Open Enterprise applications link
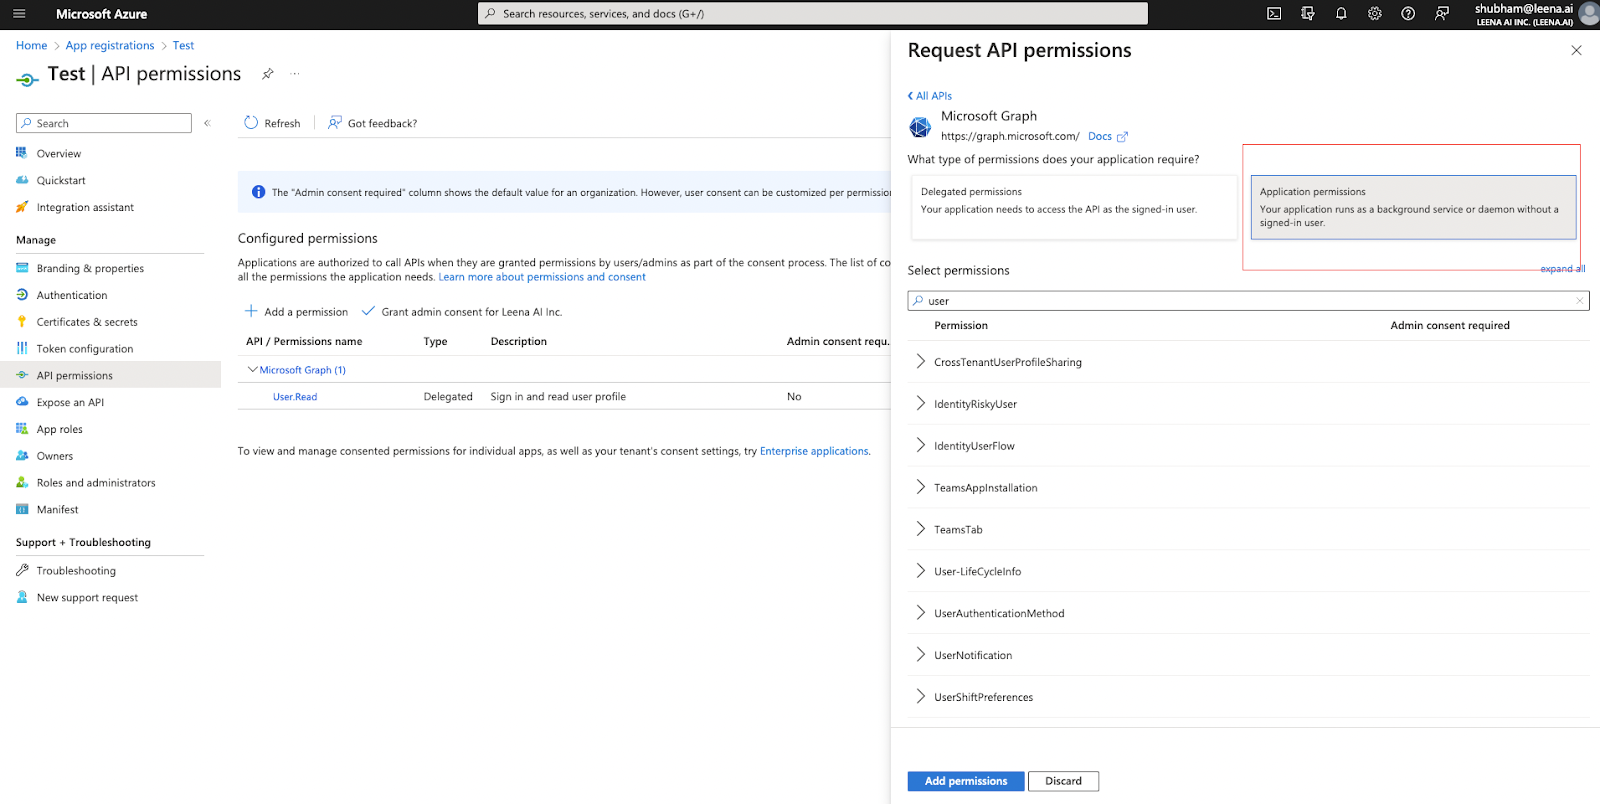Image resolution: width=1600 pixels, height=804 pixels. pyautogui.click(x=814, y=452)
